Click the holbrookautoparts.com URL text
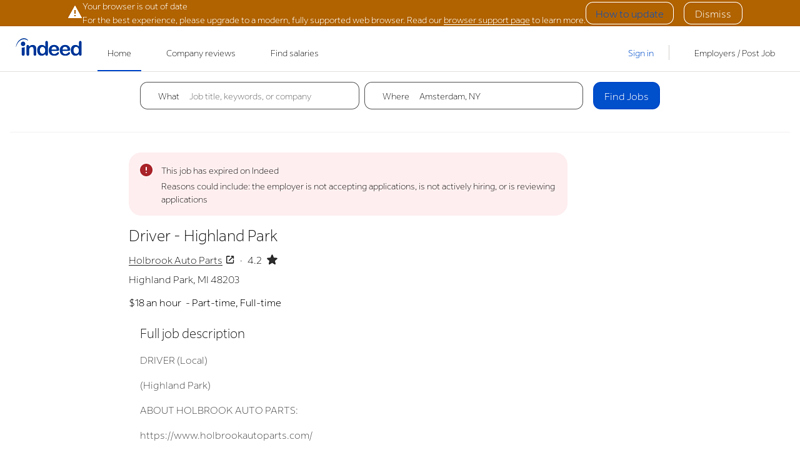 coord(226,435)
